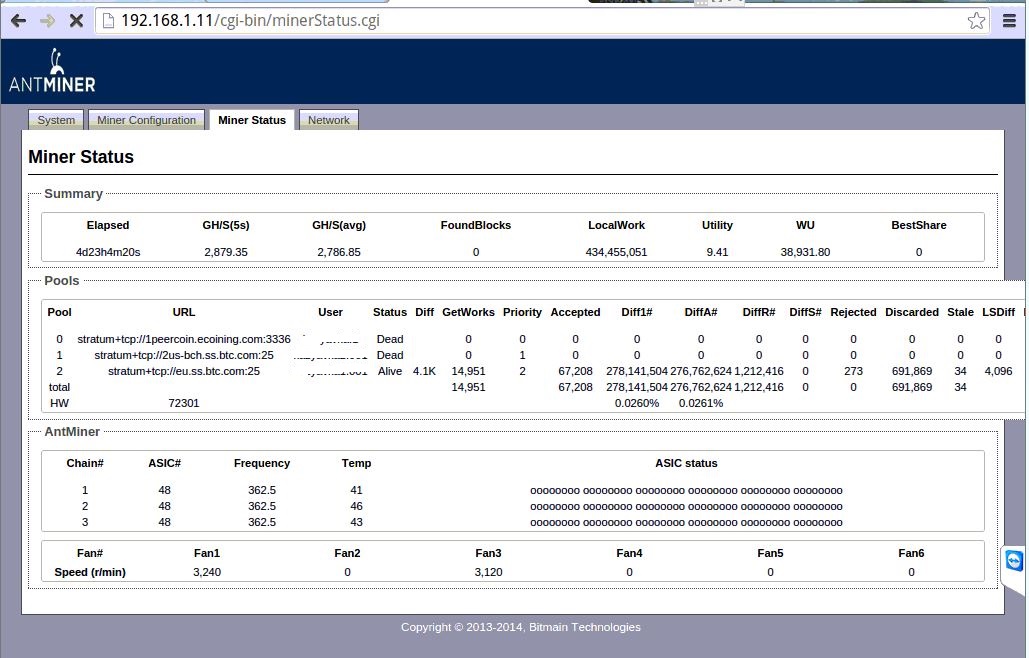Stop the page from loading
Screen dimensions: 1029x658
(77, 20)
